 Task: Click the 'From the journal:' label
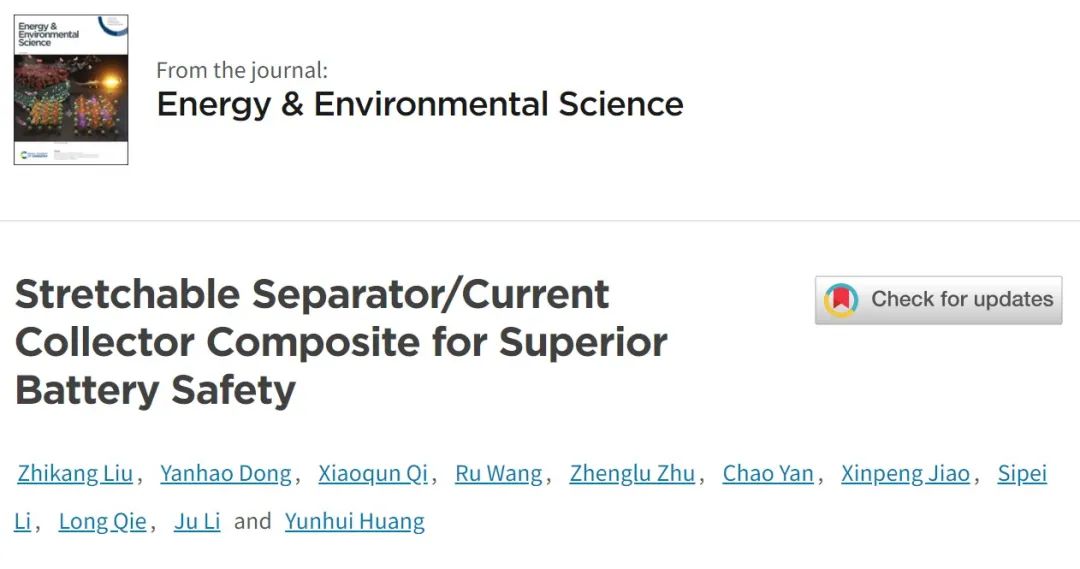pos(242,70)
